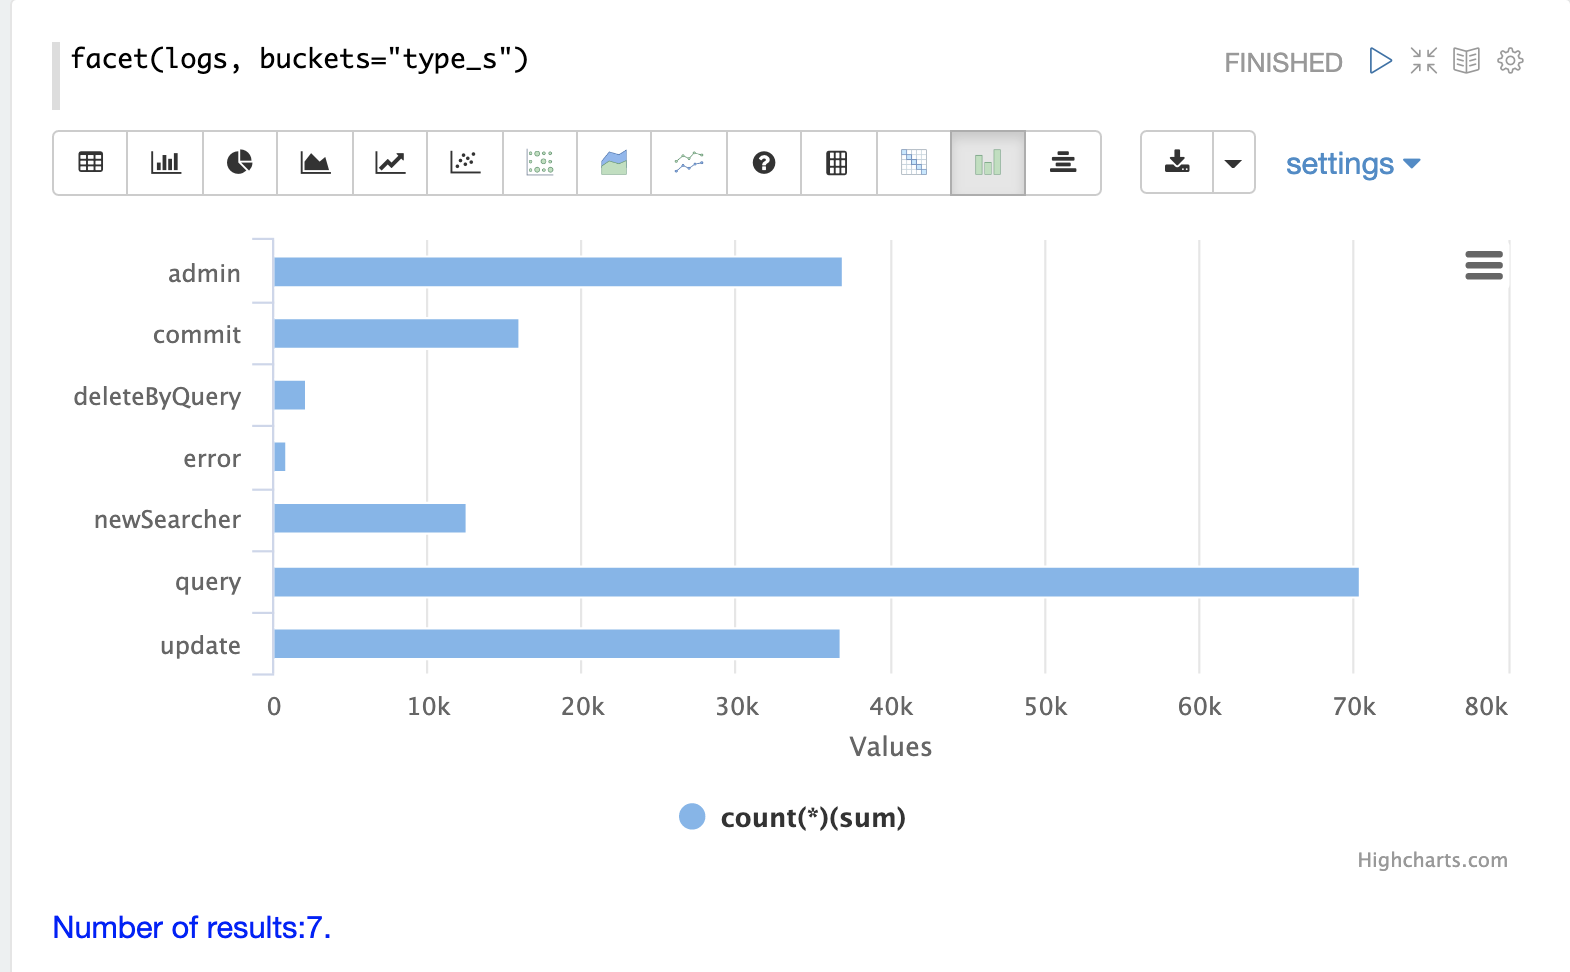Toggle output visibility with book icon
This screenshot has height=972, width=1570.
point(1466,61)
